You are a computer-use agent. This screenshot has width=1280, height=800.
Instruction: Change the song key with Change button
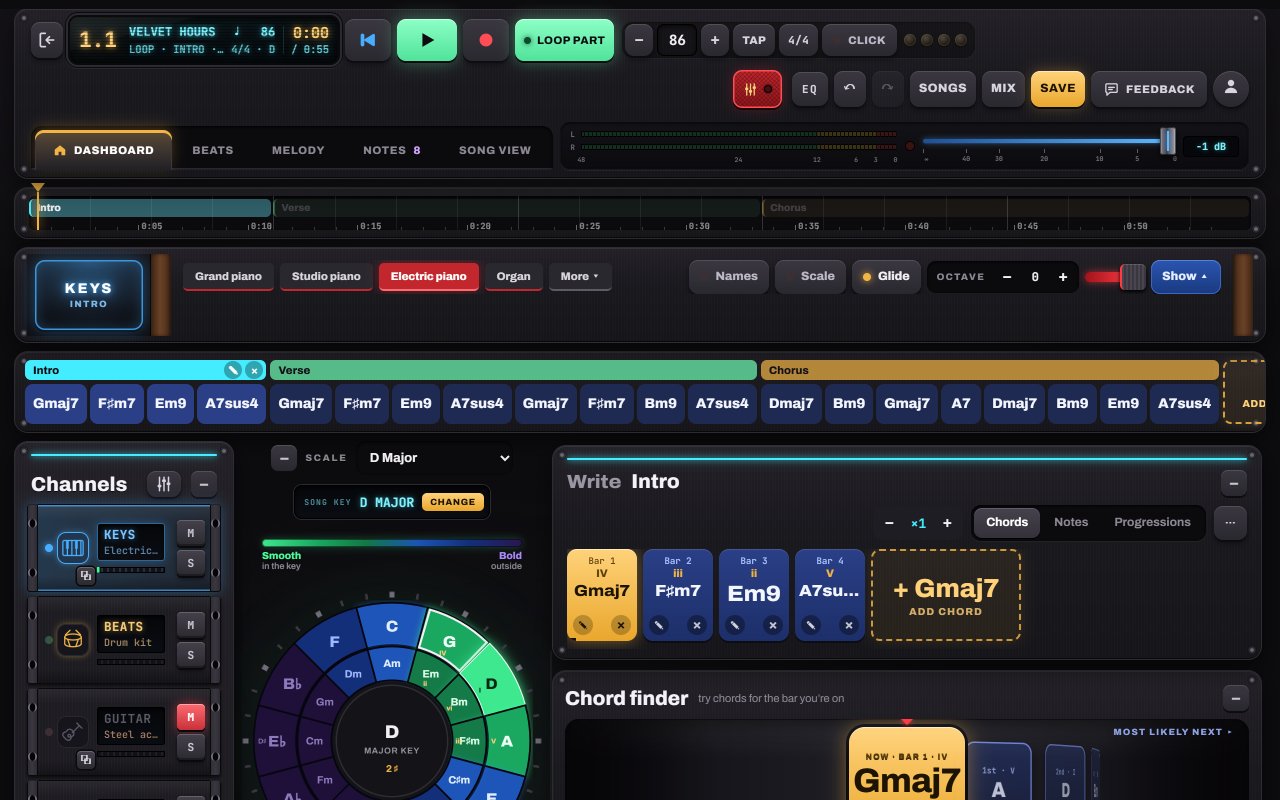453,502
